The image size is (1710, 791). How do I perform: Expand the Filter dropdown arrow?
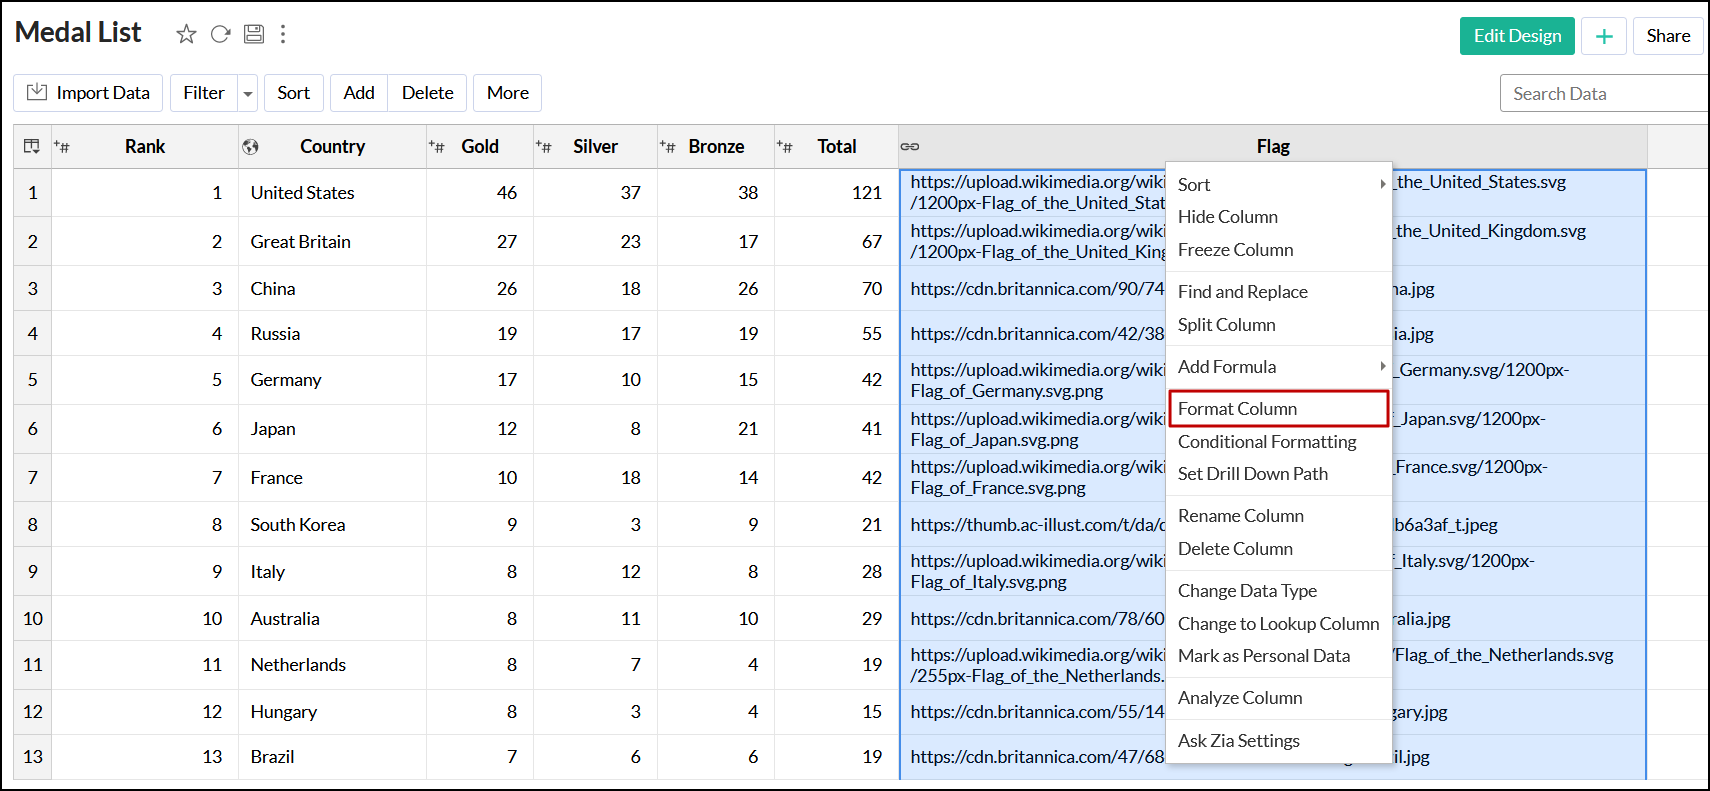point(247,93)
